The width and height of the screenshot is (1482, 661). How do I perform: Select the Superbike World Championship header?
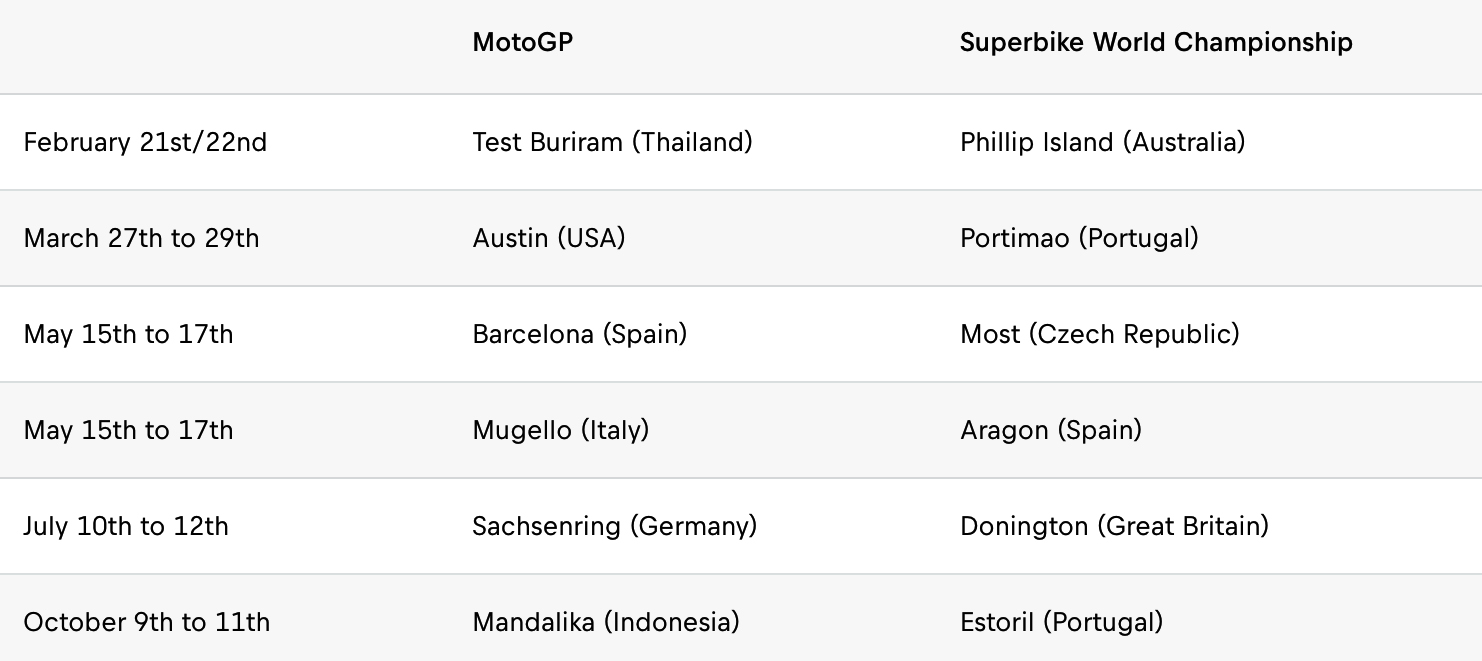1156,43
